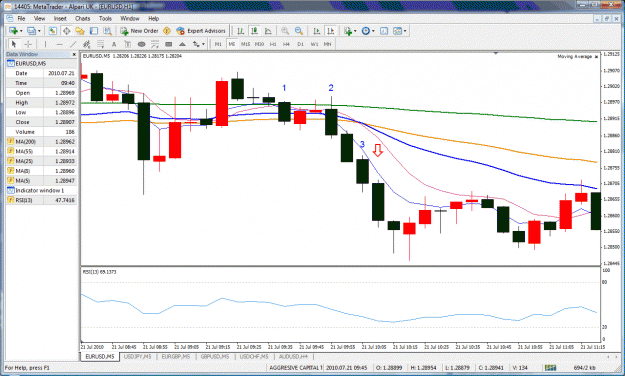Screen dimensions: 625x376
Task: Select the Ellipse drawing tool
Action: coord(141,44)
